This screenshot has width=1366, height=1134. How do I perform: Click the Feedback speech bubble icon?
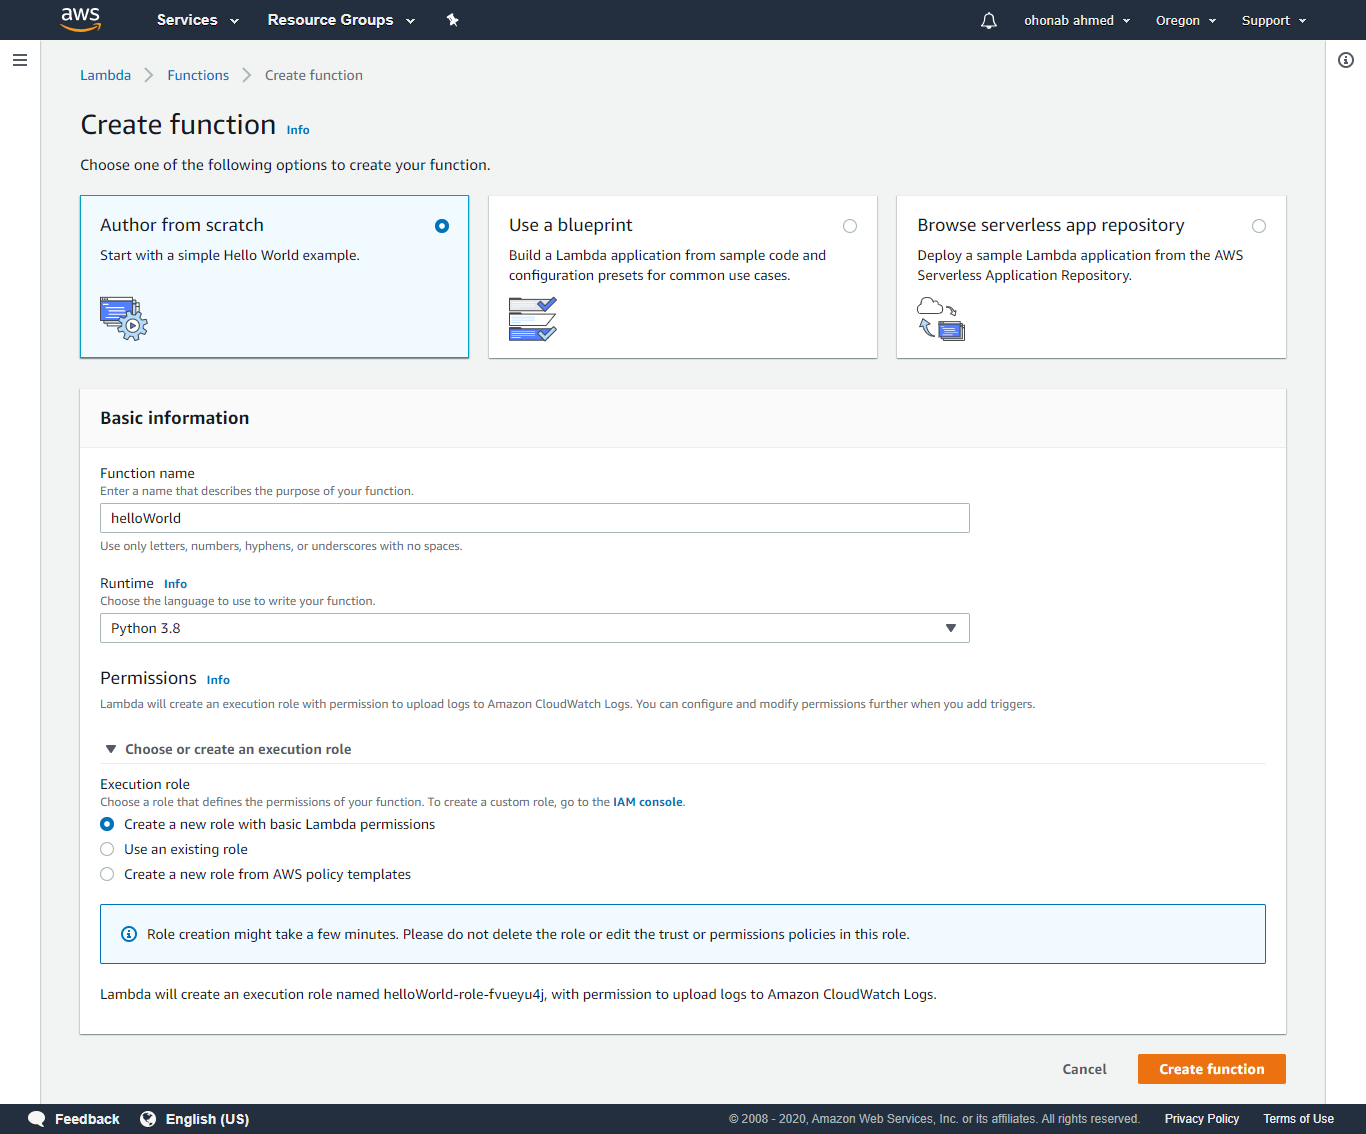pyautogui.click(x=37, y=1119)
